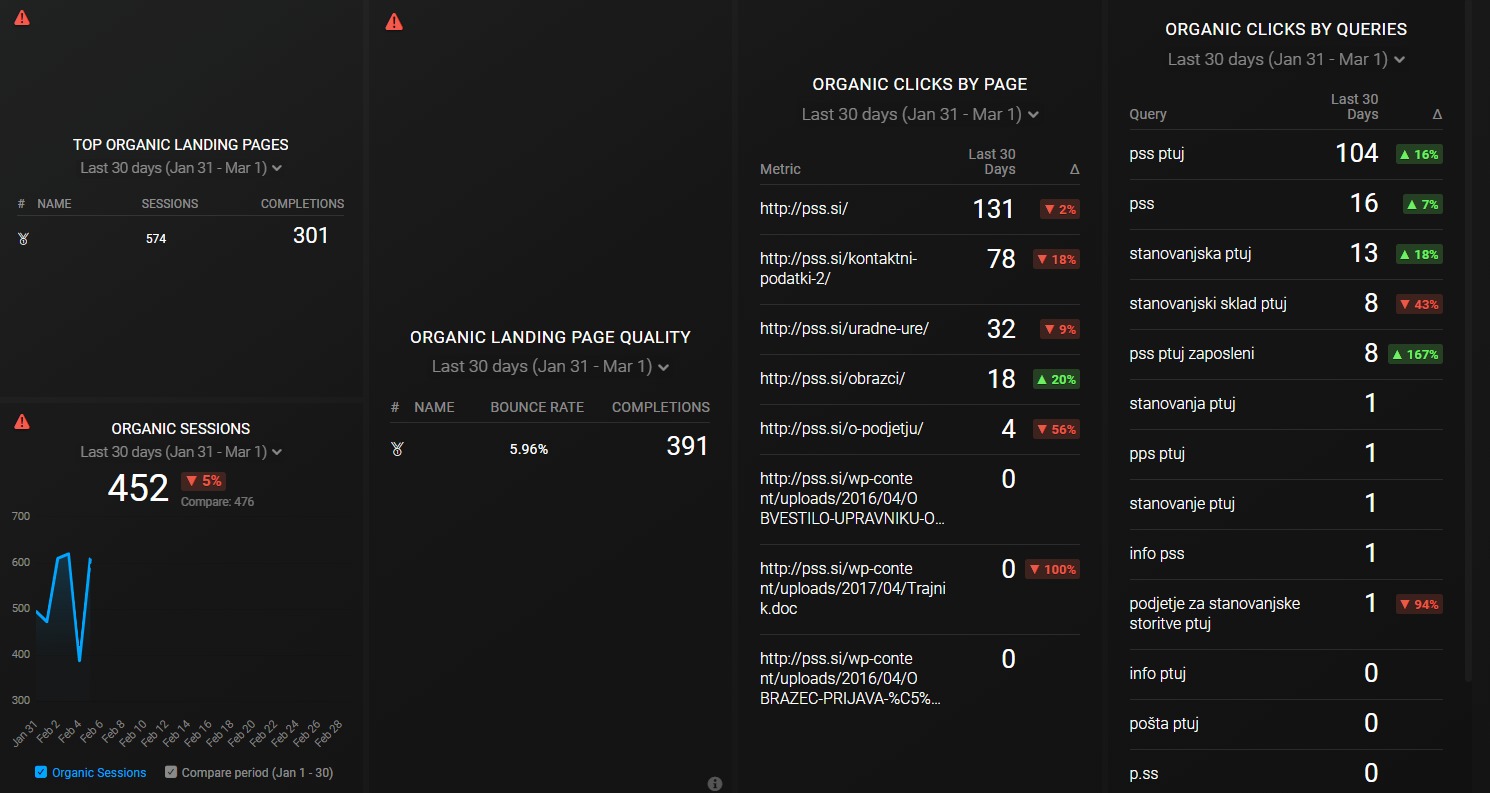The image size is (1490, 793).
Task: Select the medal icon beside the 5.96% bounce rate
Action: tap(397, 449)
